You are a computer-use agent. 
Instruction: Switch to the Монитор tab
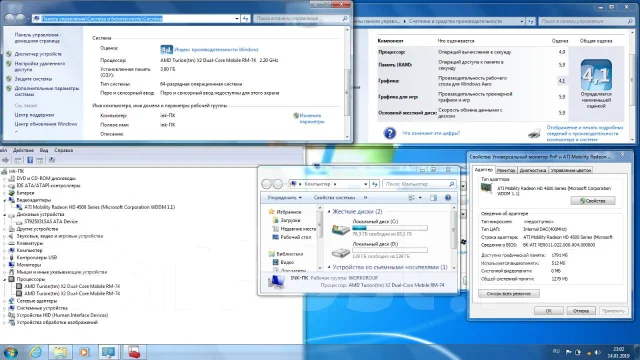point(506,170)
